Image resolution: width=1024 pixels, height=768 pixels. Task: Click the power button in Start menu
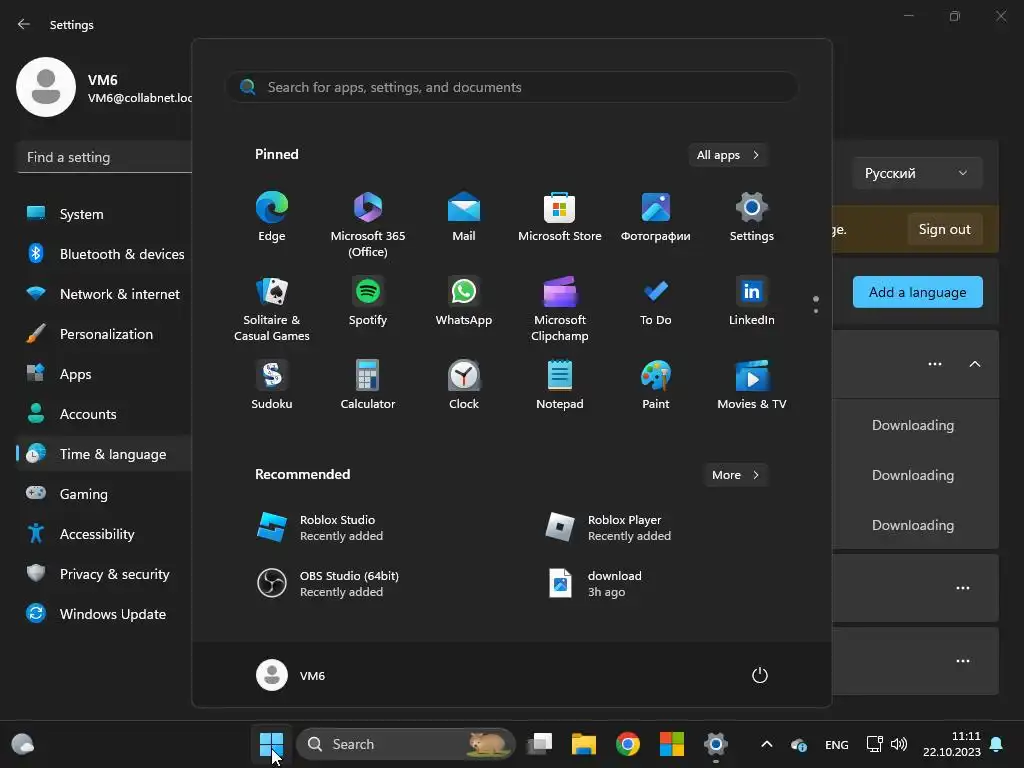[760, 675]
